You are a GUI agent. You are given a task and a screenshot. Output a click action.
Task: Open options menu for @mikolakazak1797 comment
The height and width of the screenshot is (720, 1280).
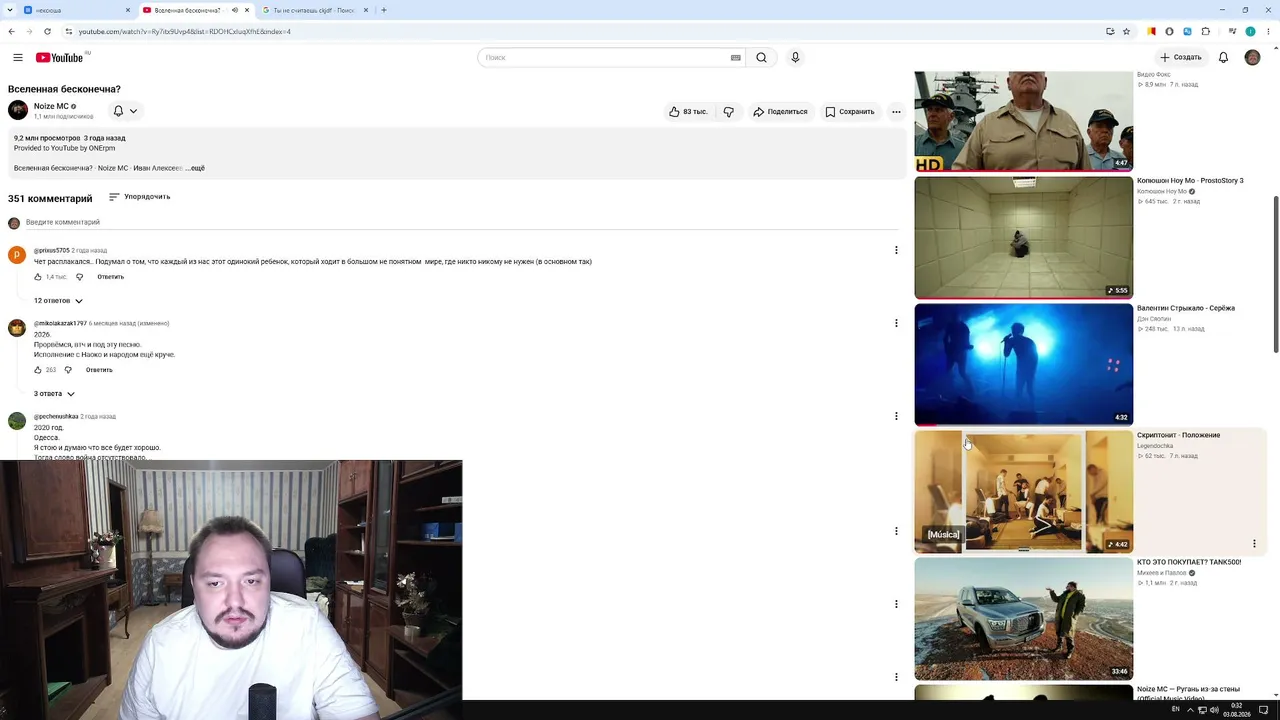tap(896, 323)
